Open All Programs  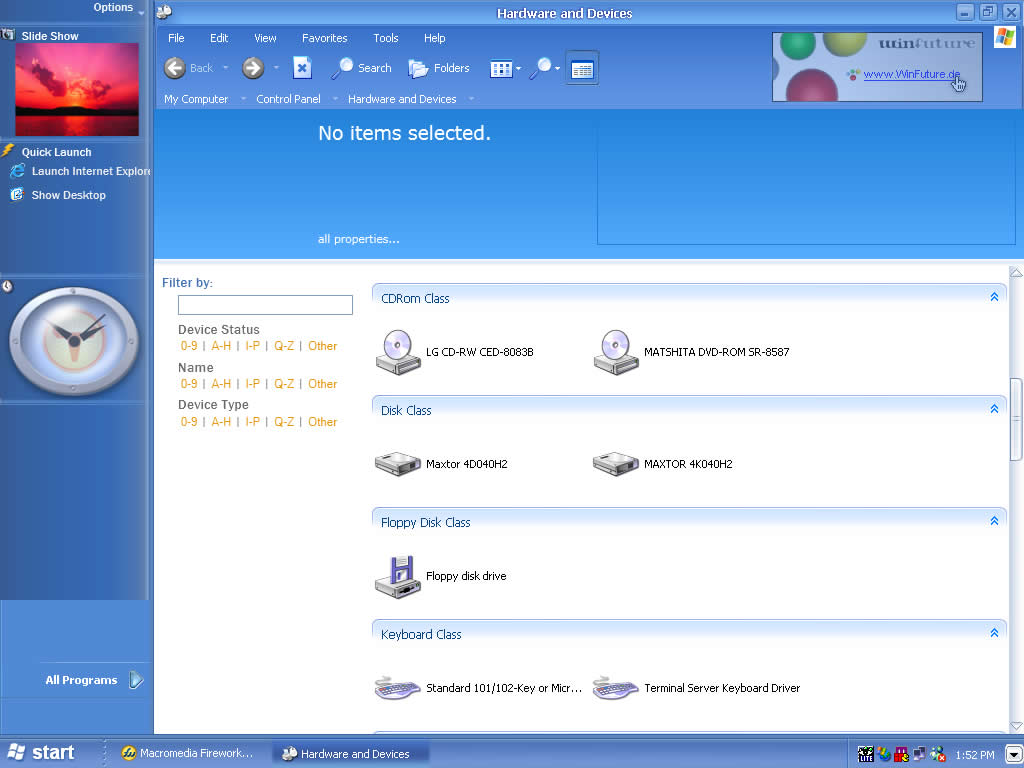pyautogui.click(x=94, y=680)
